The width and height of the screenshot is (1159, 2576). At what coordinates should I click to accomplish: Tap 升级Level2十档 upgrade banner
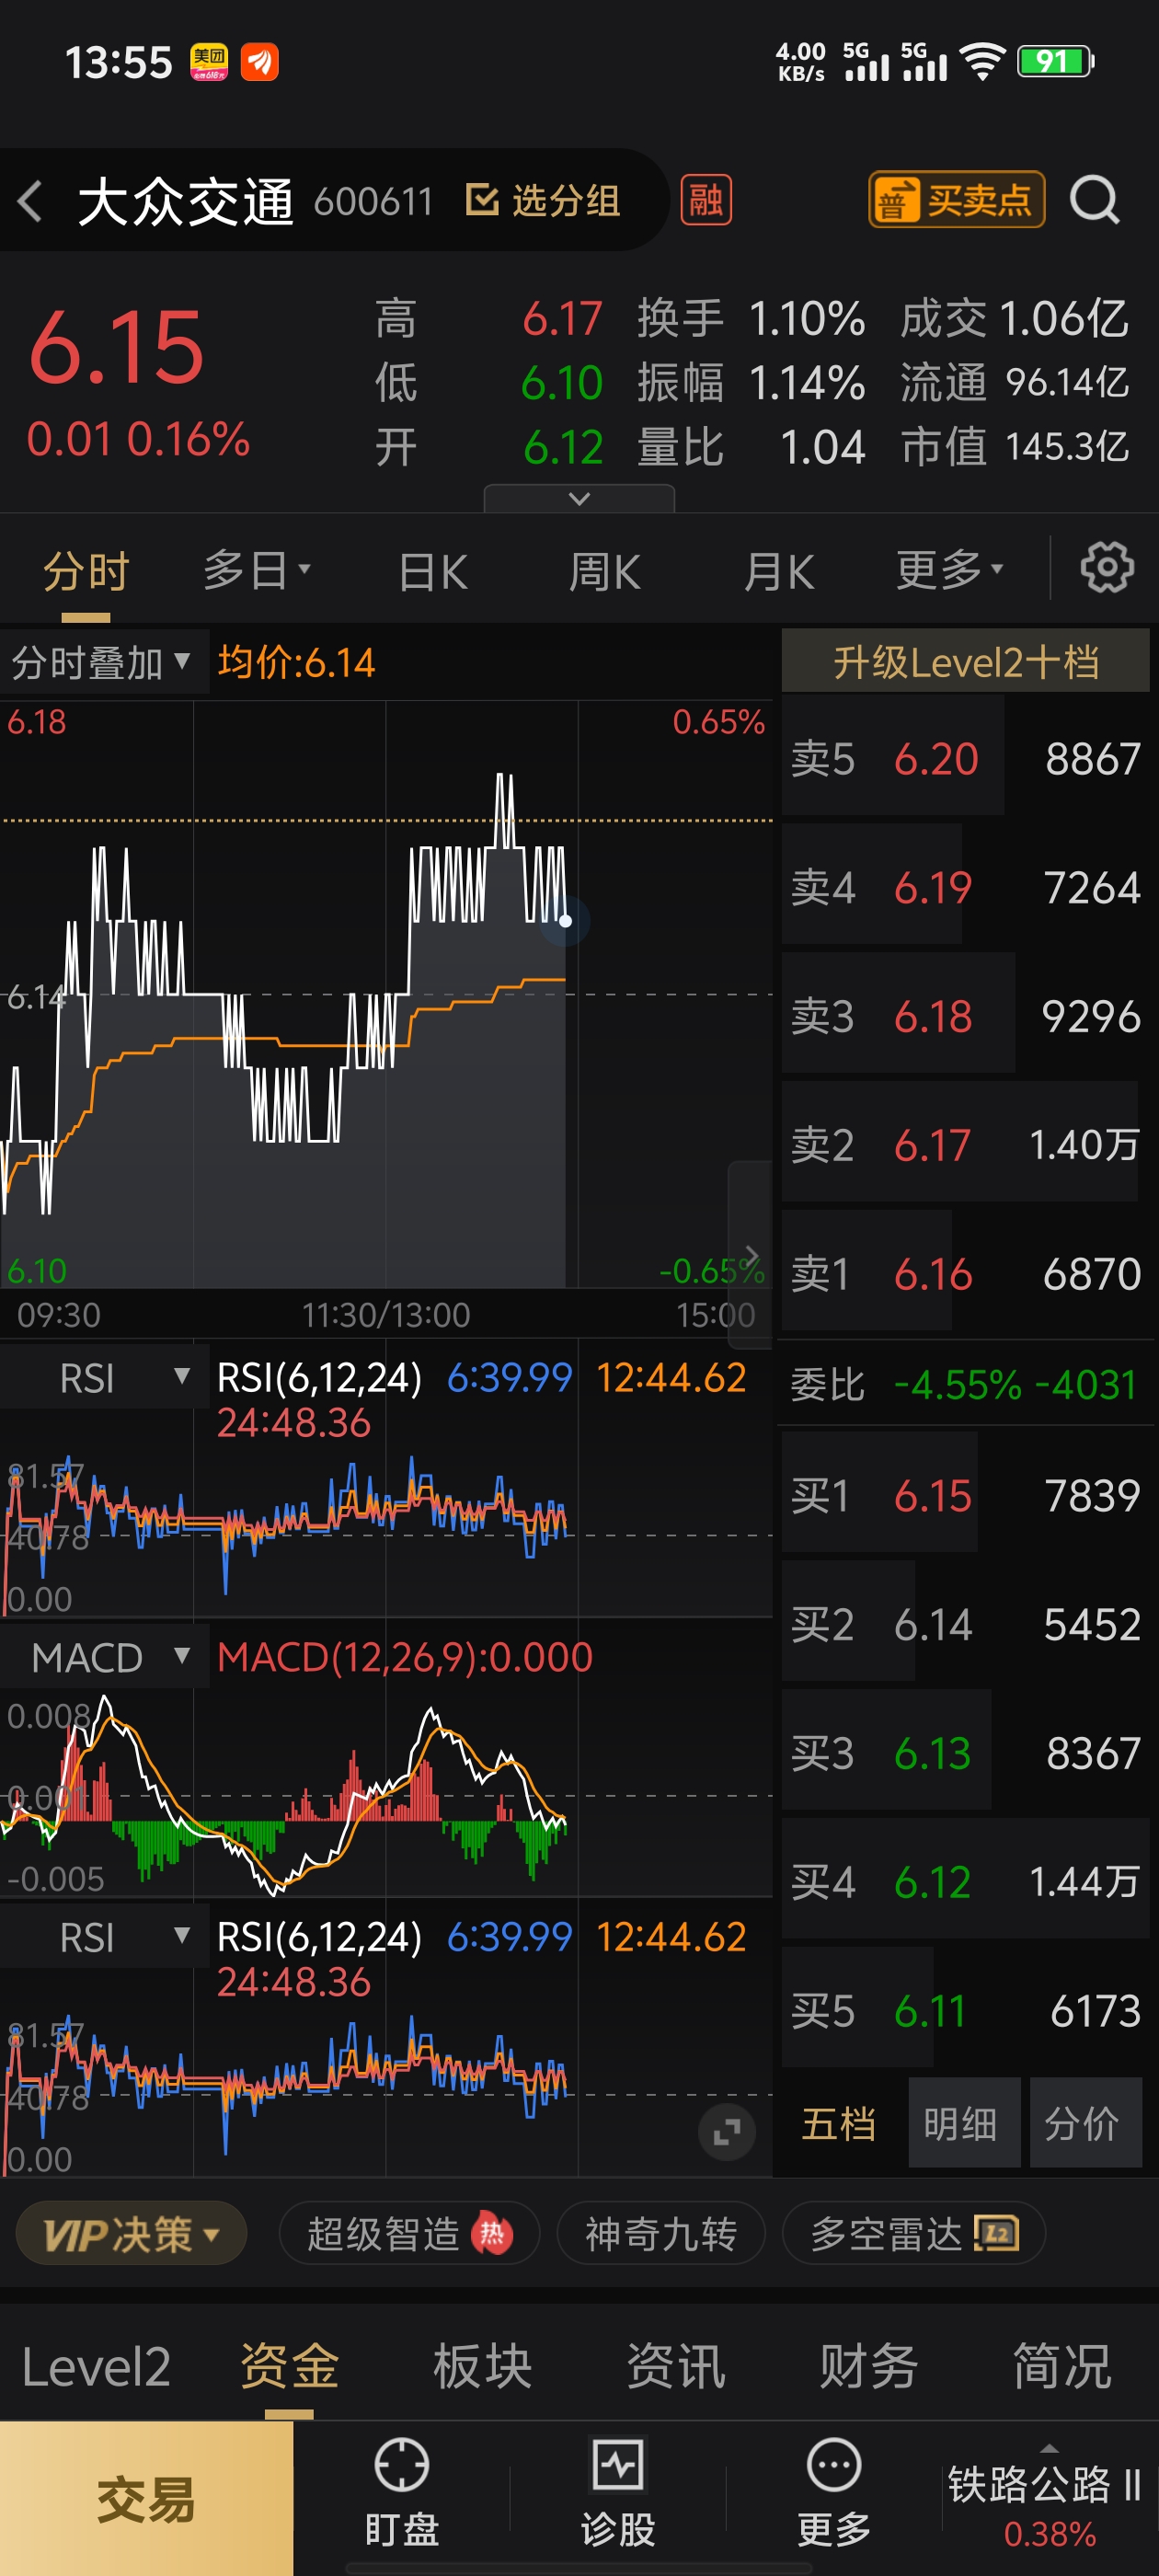[966, 661]
